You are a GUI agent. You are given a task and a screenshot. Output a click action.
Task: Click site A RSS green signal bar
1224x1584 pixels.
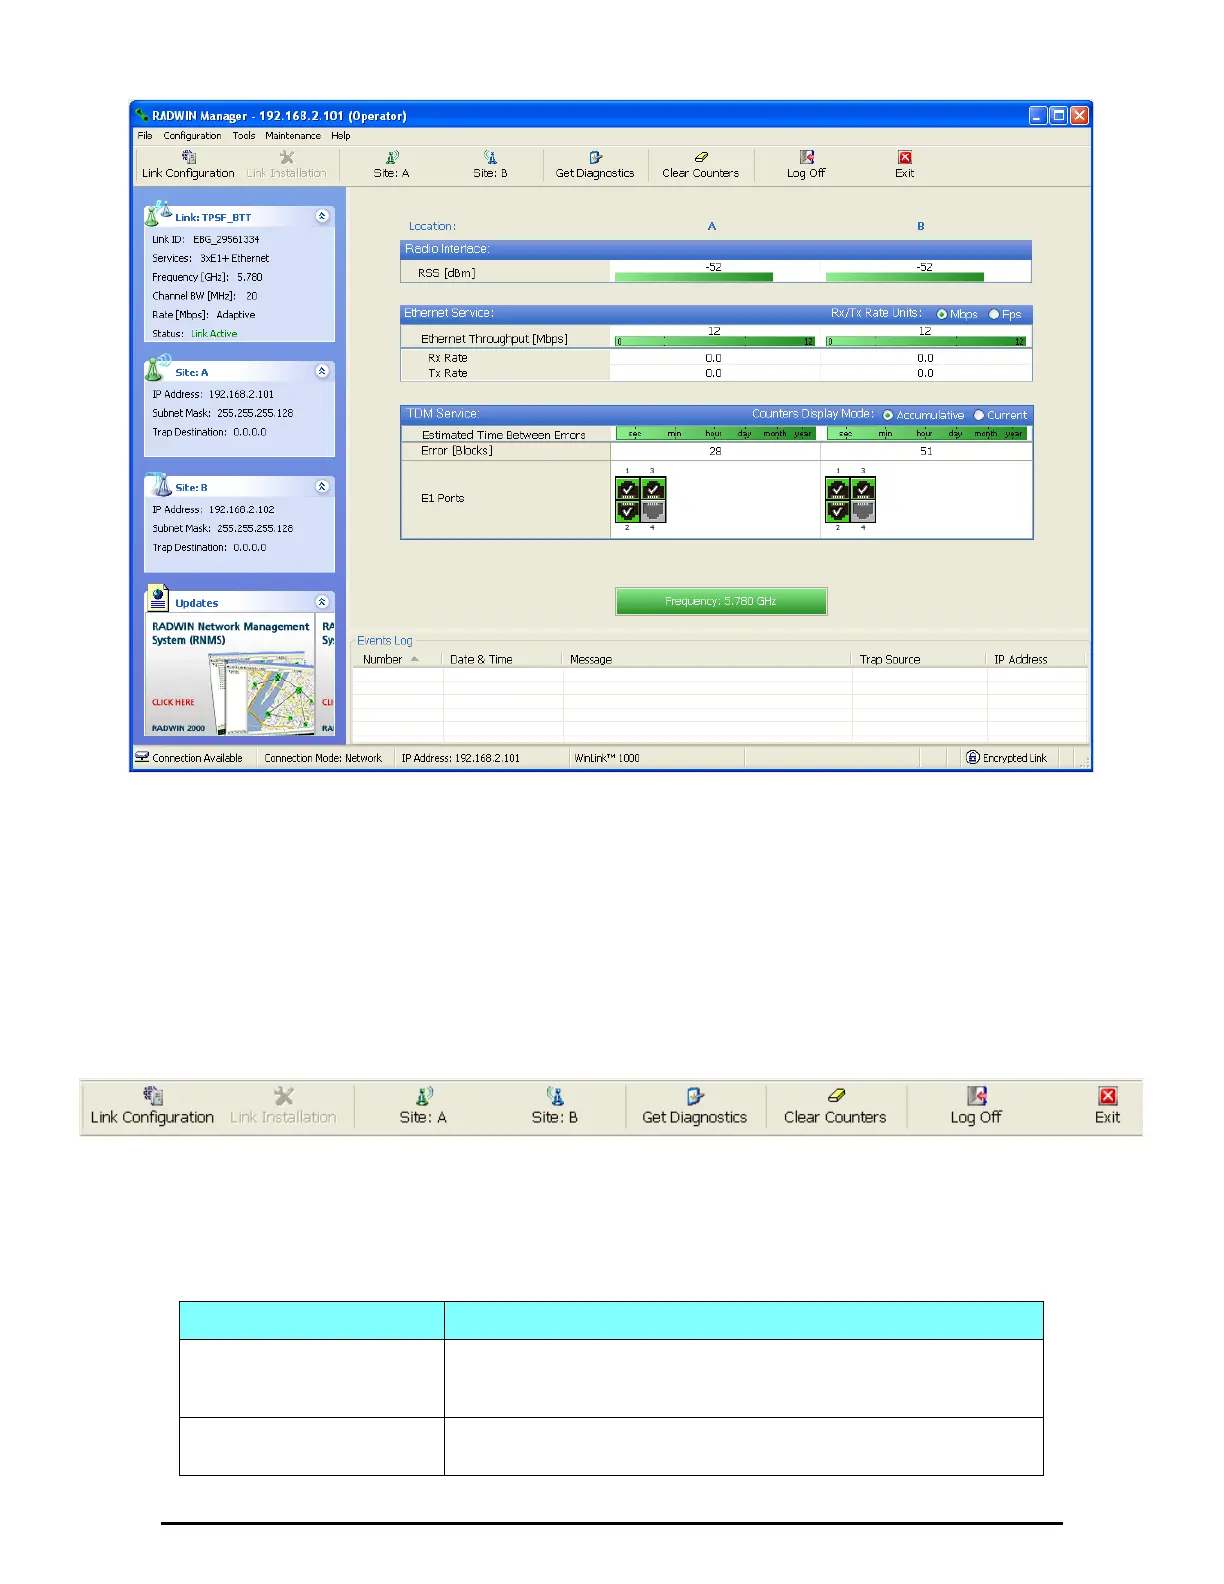pos(693,277)
